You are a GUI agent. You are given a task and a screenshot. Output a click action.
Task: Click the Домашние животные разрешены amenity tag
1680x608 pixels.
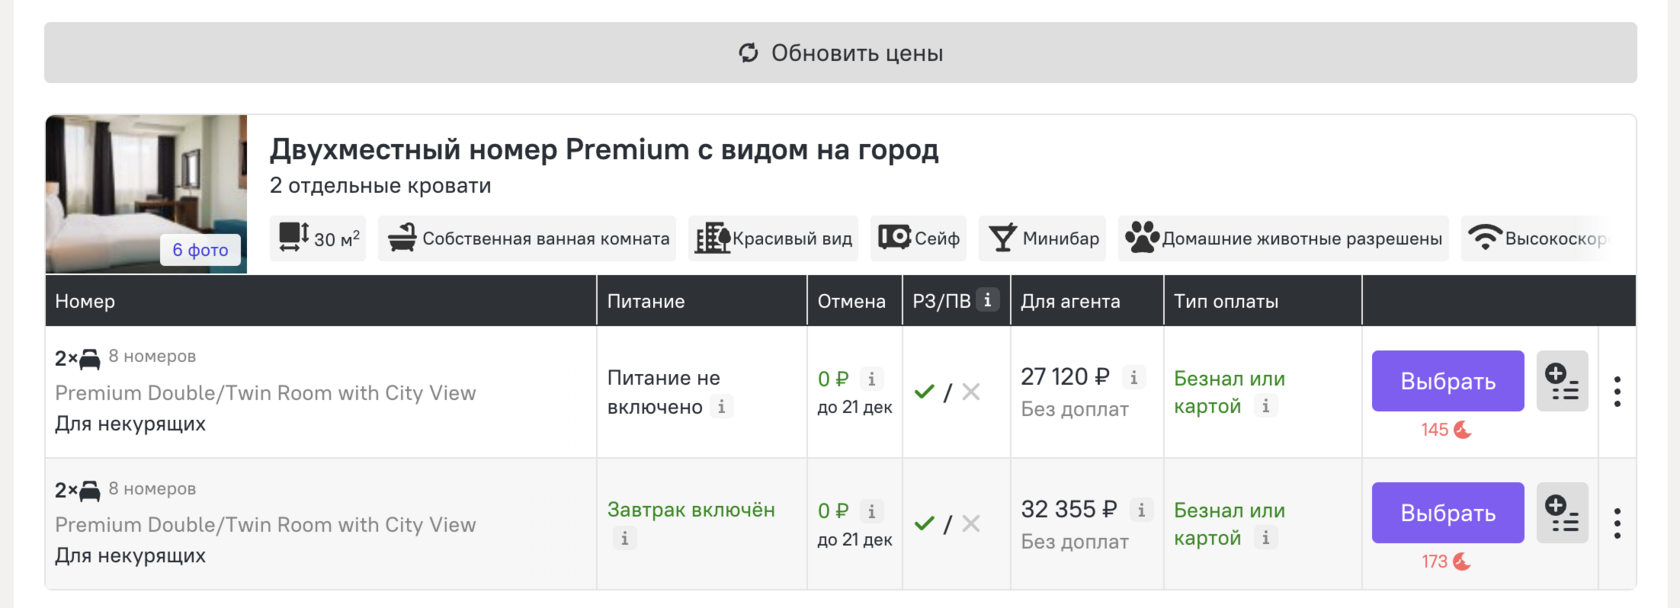(1283, 239)
